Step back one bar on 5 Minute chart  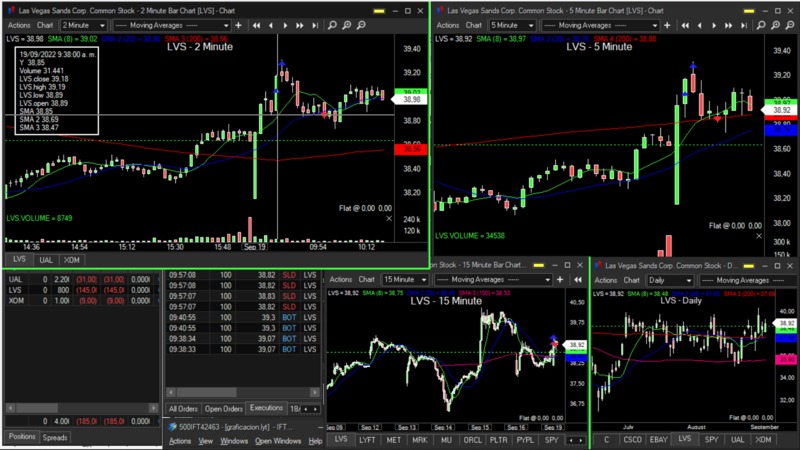(703, 24)
